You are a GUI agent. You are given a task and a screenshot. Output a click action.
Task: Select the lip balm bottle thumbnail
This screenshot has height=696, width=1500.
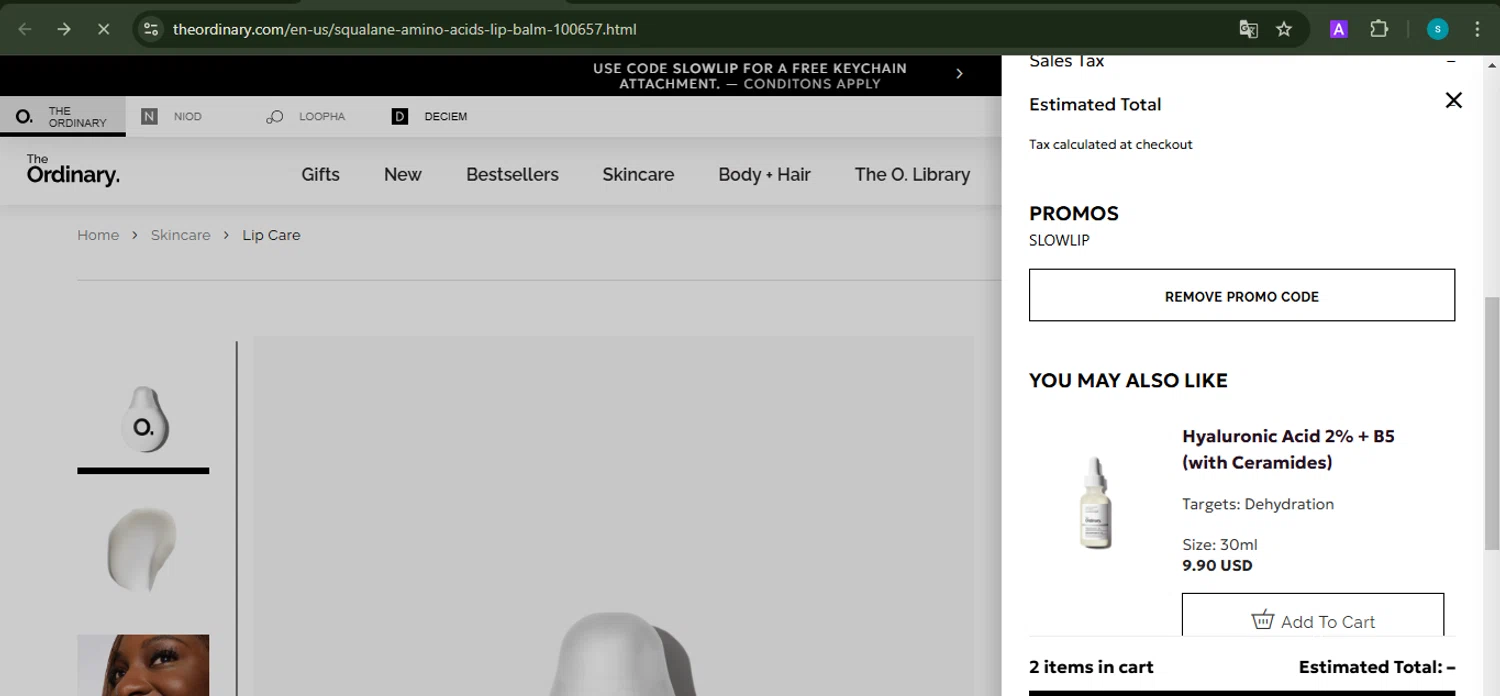(x=143, y=418)
